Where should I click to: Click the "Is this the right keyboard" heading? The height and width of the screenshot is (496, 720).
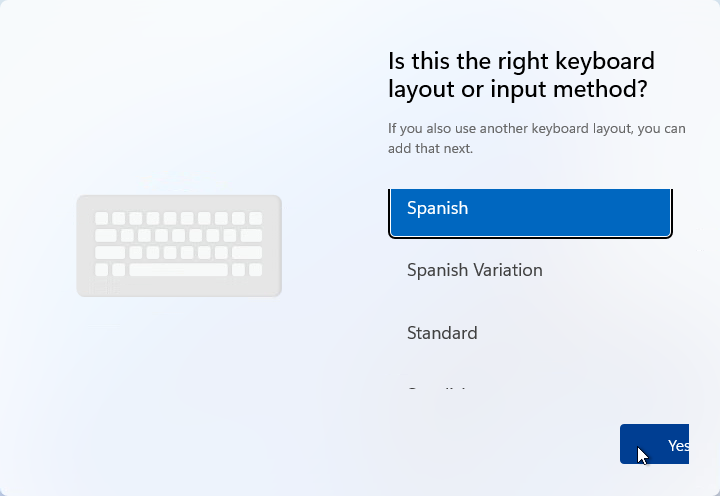click(x=521, y=61)
